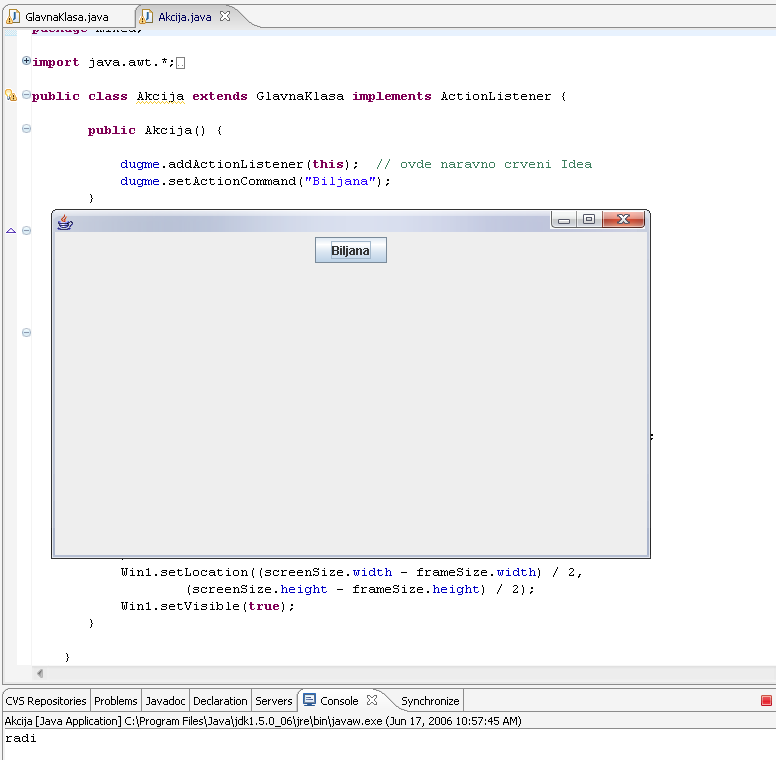The image size is (776, 760).
Task: Open the Synchronize view tab
Action: coord(430,701)
